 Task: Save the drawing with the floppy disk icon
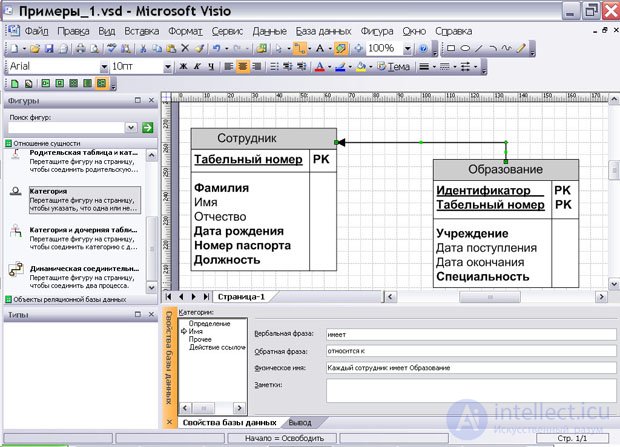[x=49, y=49]
